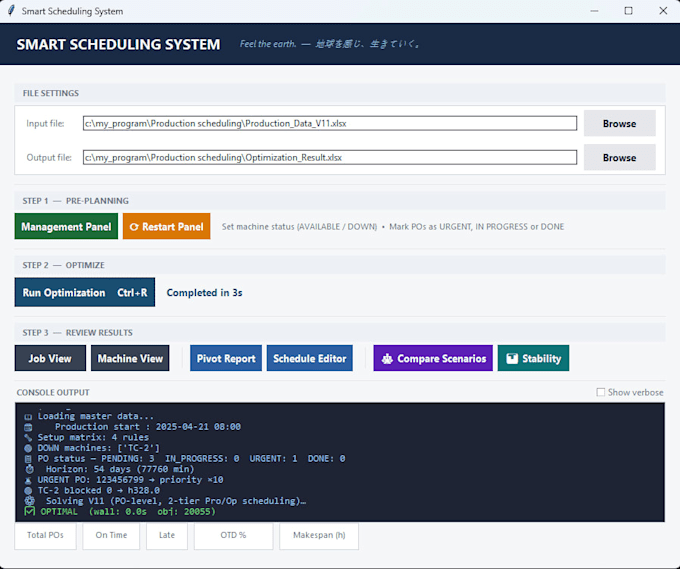Launch the Schedule Editor

click(x=310, y=358)
